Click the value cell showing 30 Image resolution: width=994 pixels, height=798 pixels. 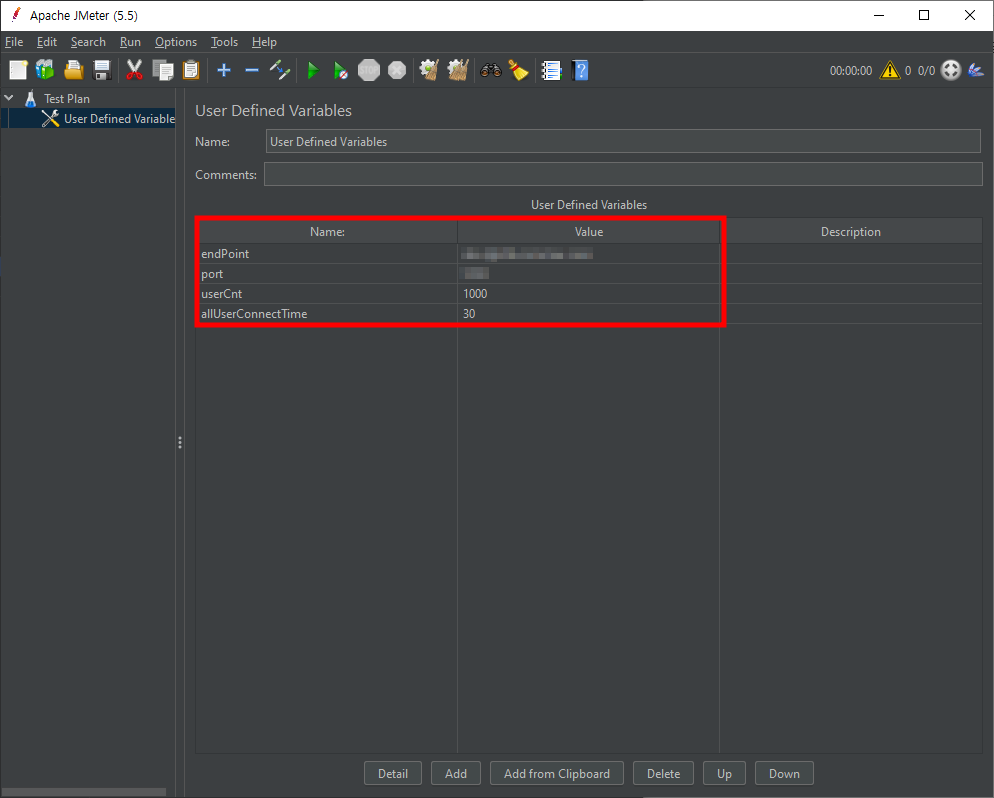(589, 314)
